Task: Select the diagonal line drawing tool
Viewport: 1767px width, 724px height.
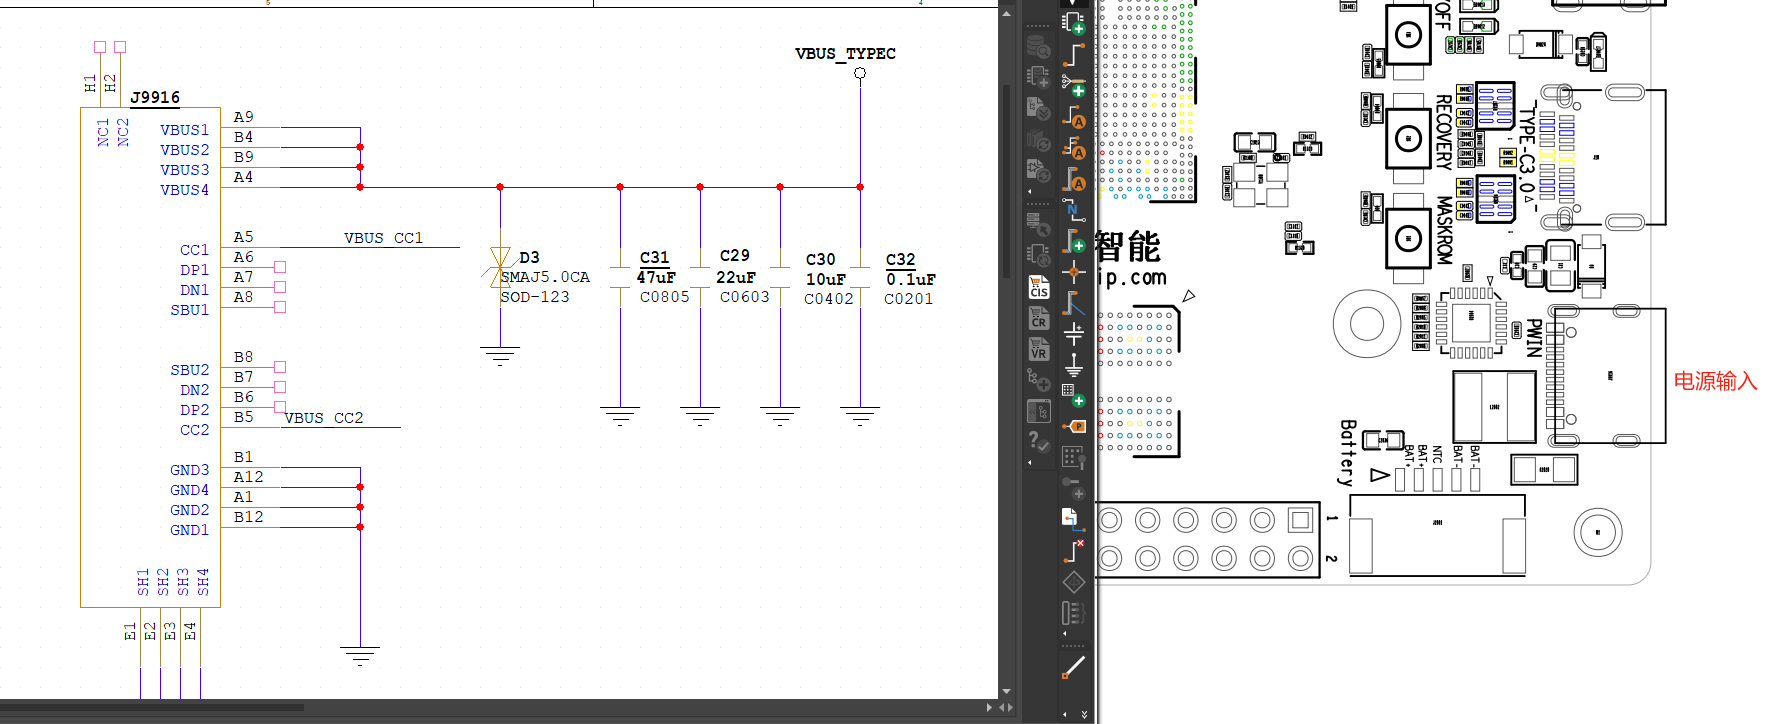Action: [x=1074, y=667]
